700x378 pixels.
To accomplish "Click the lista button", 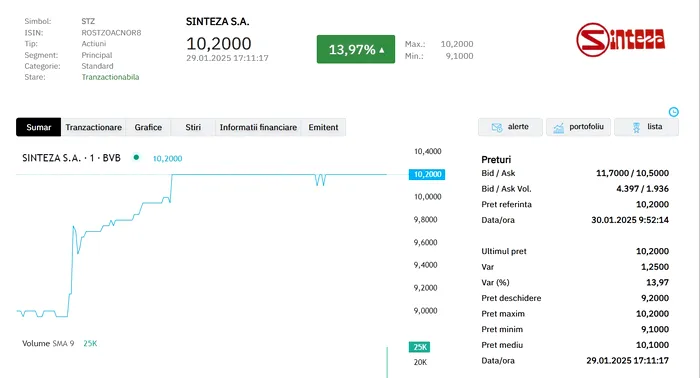I will pyautogui.click(x=646, y=127).
